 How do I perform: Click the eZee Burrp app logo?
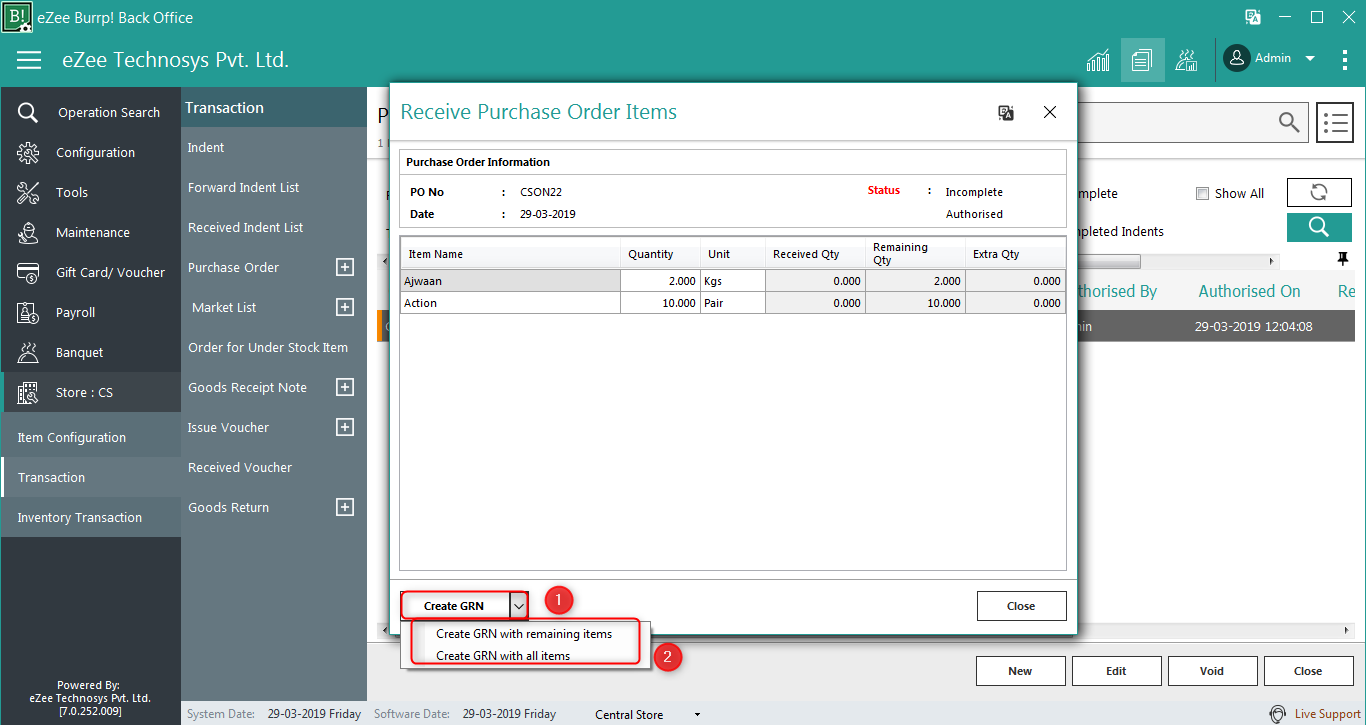coord(18,17)
